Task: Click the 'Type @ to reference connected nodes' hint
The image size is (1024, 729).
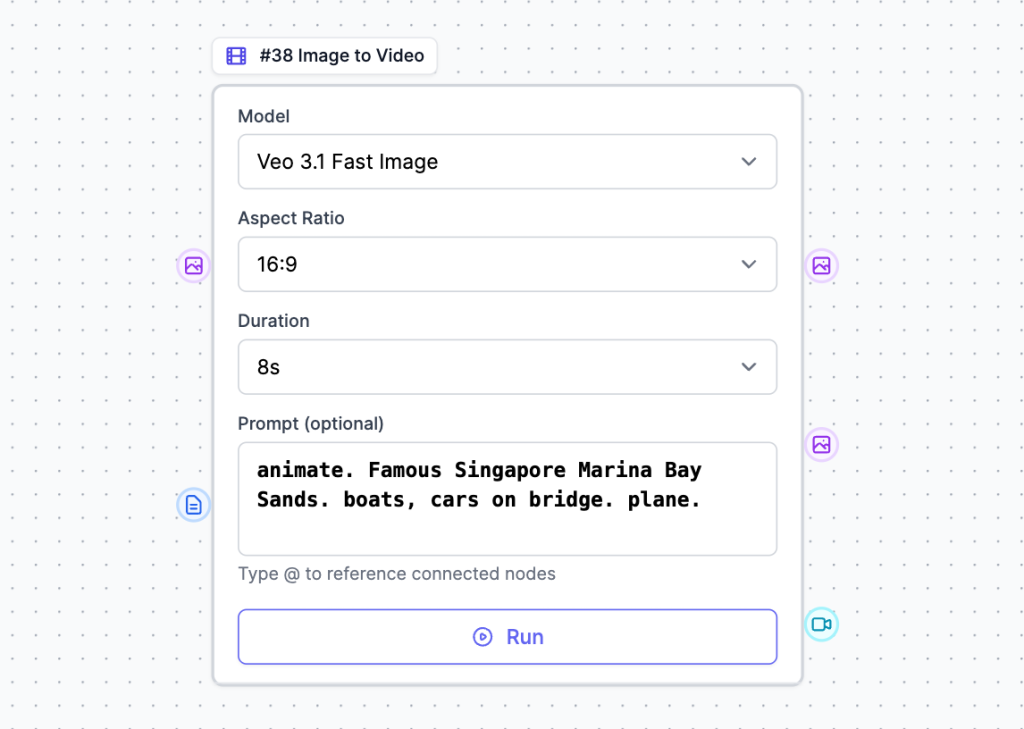Action: tap(396, 574)
